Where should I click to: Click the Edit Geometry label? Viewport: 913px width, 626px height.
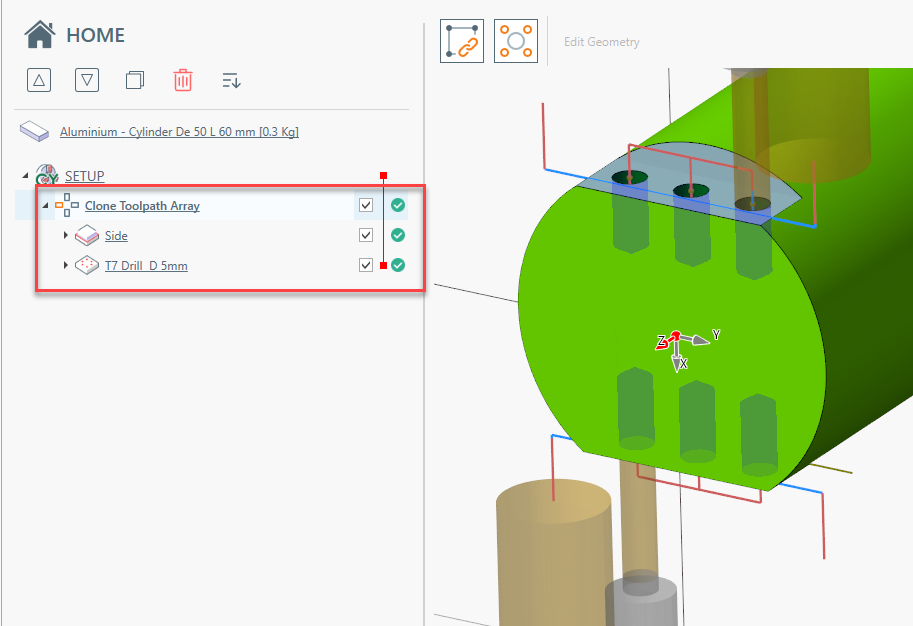tap(601, 42)
